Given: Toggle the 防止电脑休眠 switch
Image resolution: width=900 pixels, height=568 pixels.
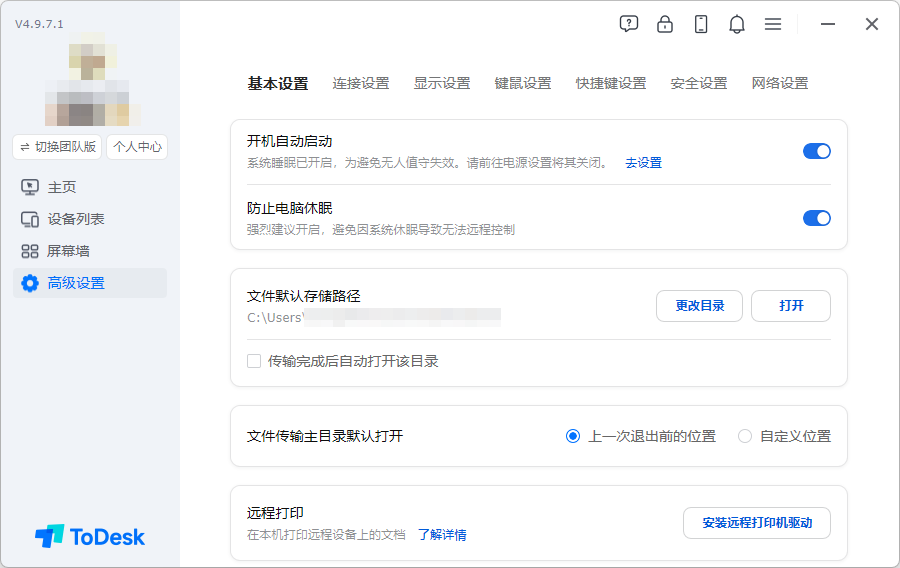Looking at the screenshot, I should [x=817, y=218].
